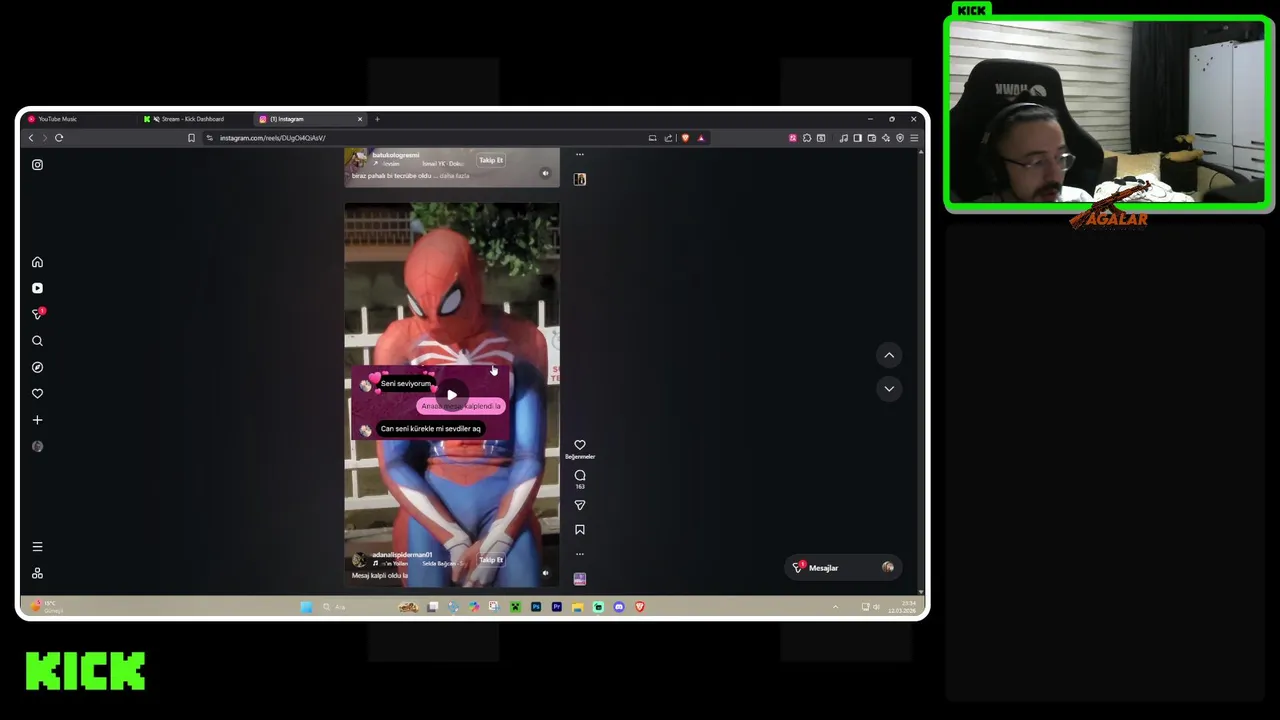The height and width of the screenshot is (720, 1280).
Task: Switch to Stream - Kick Dashboard tab
Action: pos(192,119)
